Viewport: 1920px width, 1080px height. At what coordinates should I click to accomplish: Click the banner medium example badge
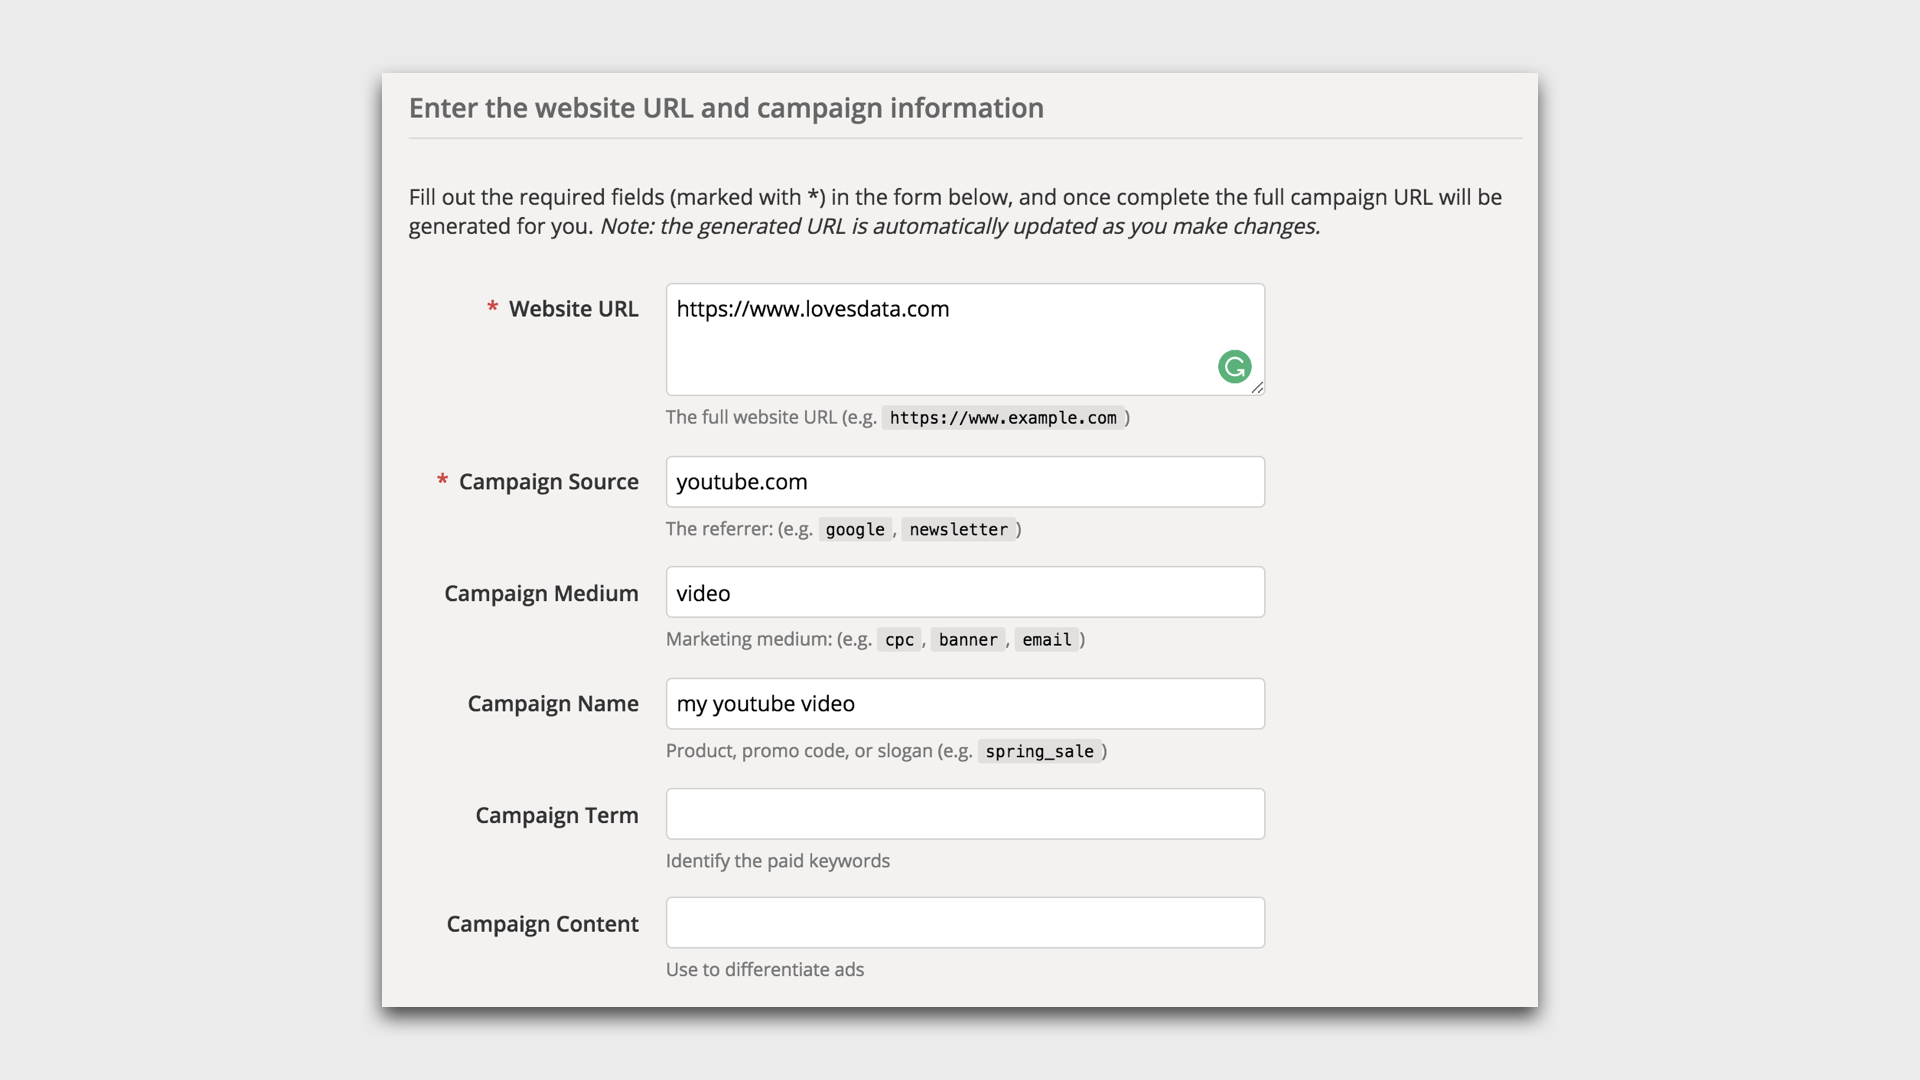point(967,640)
